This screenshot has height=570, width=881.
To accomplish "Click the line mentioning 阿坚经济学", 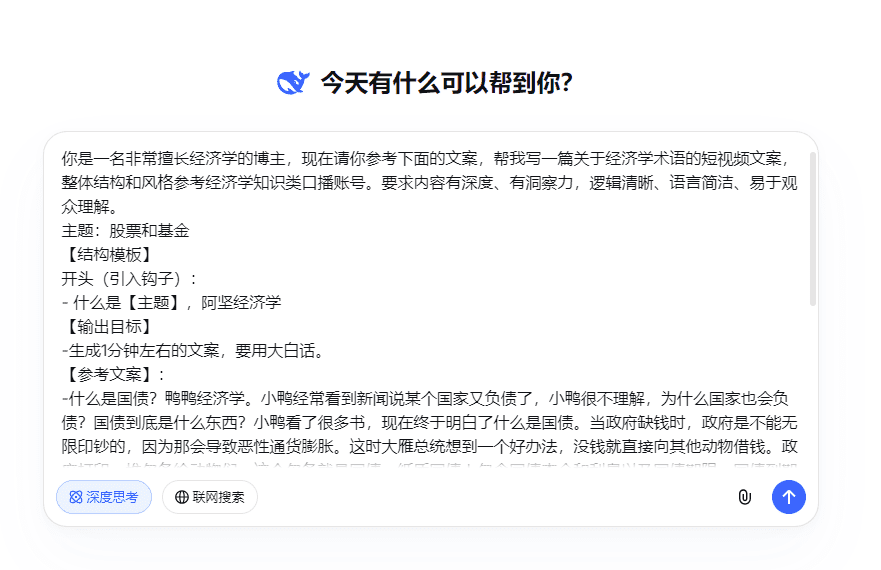I will [171, 303].
